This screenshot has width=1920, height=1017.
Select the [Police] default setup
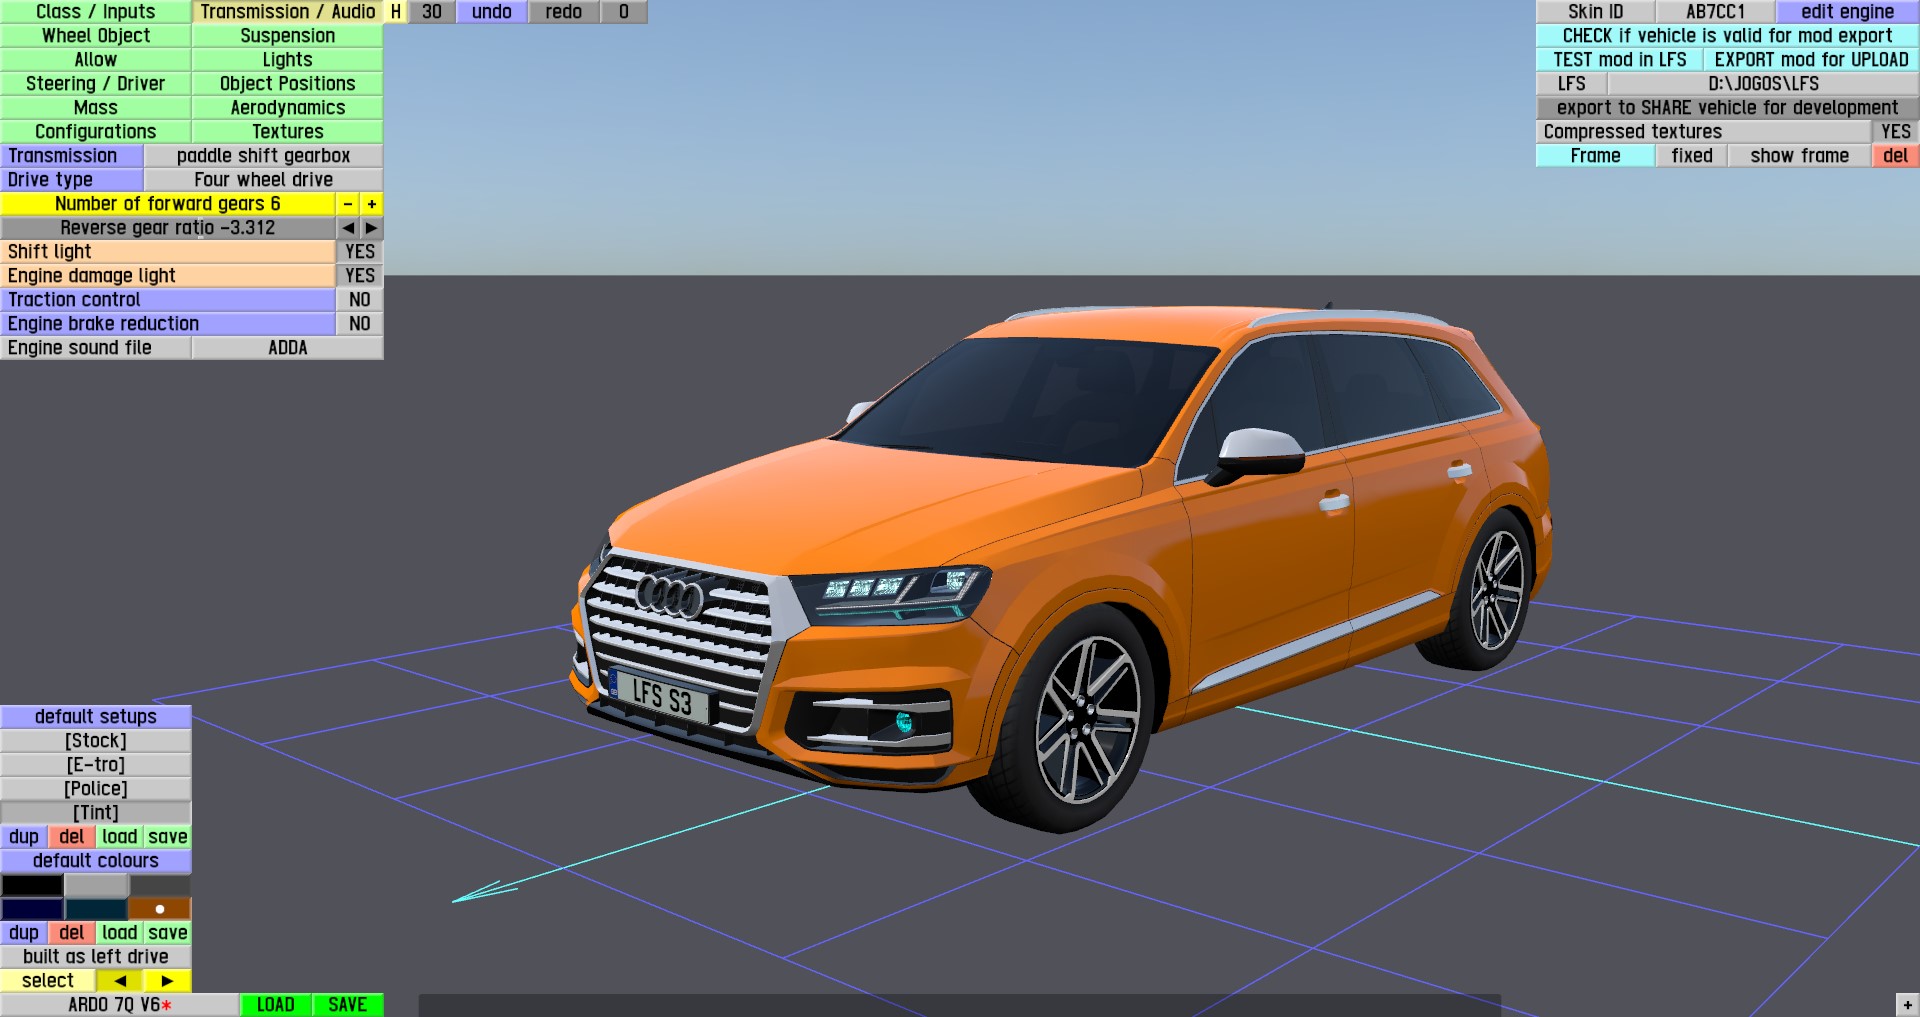[x=96, y=789]
